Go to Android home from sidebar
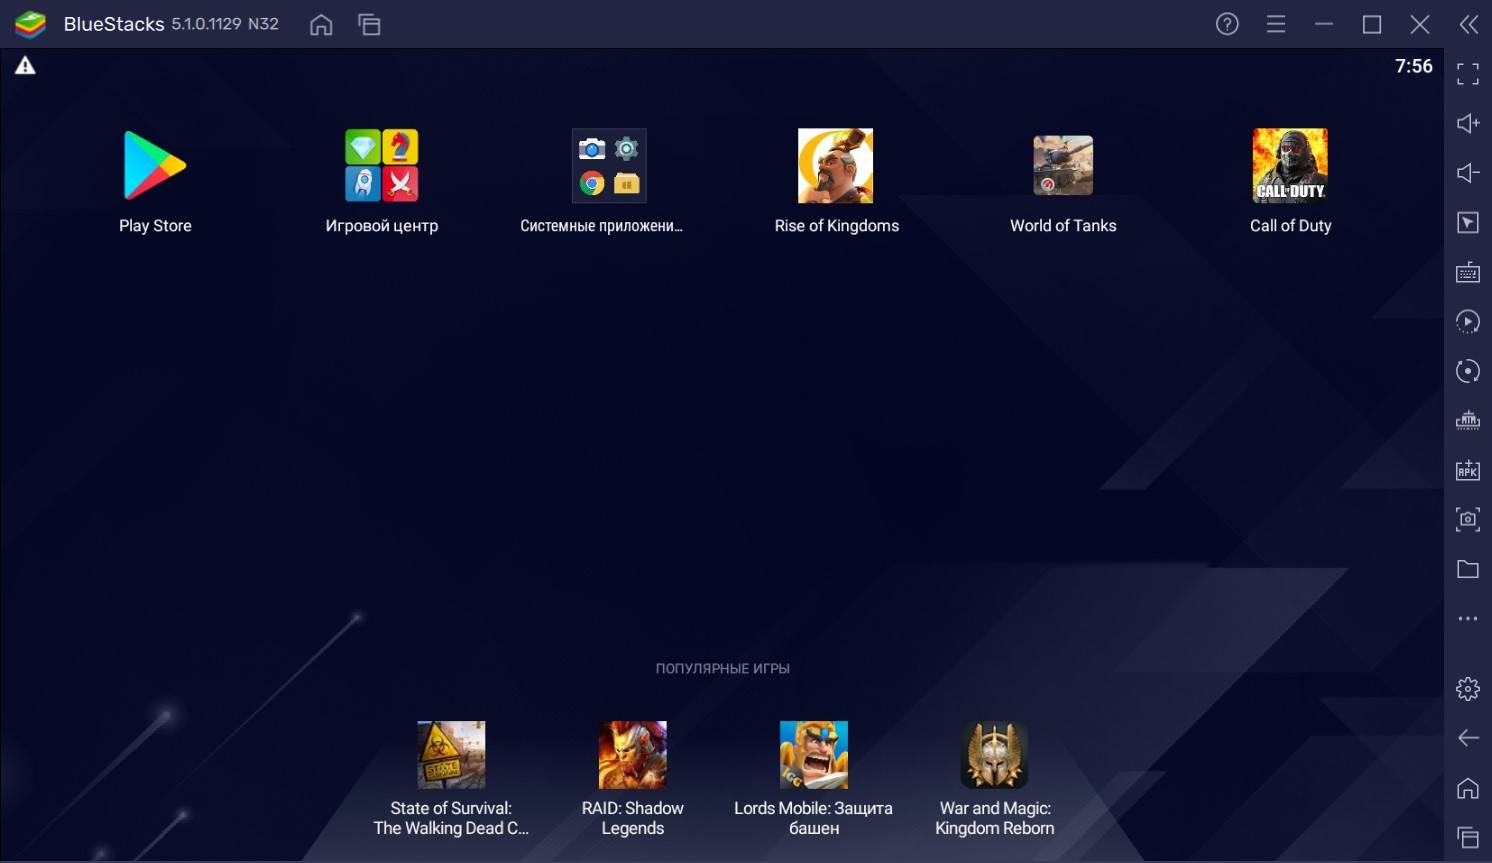 click(x=1468, y=788)
